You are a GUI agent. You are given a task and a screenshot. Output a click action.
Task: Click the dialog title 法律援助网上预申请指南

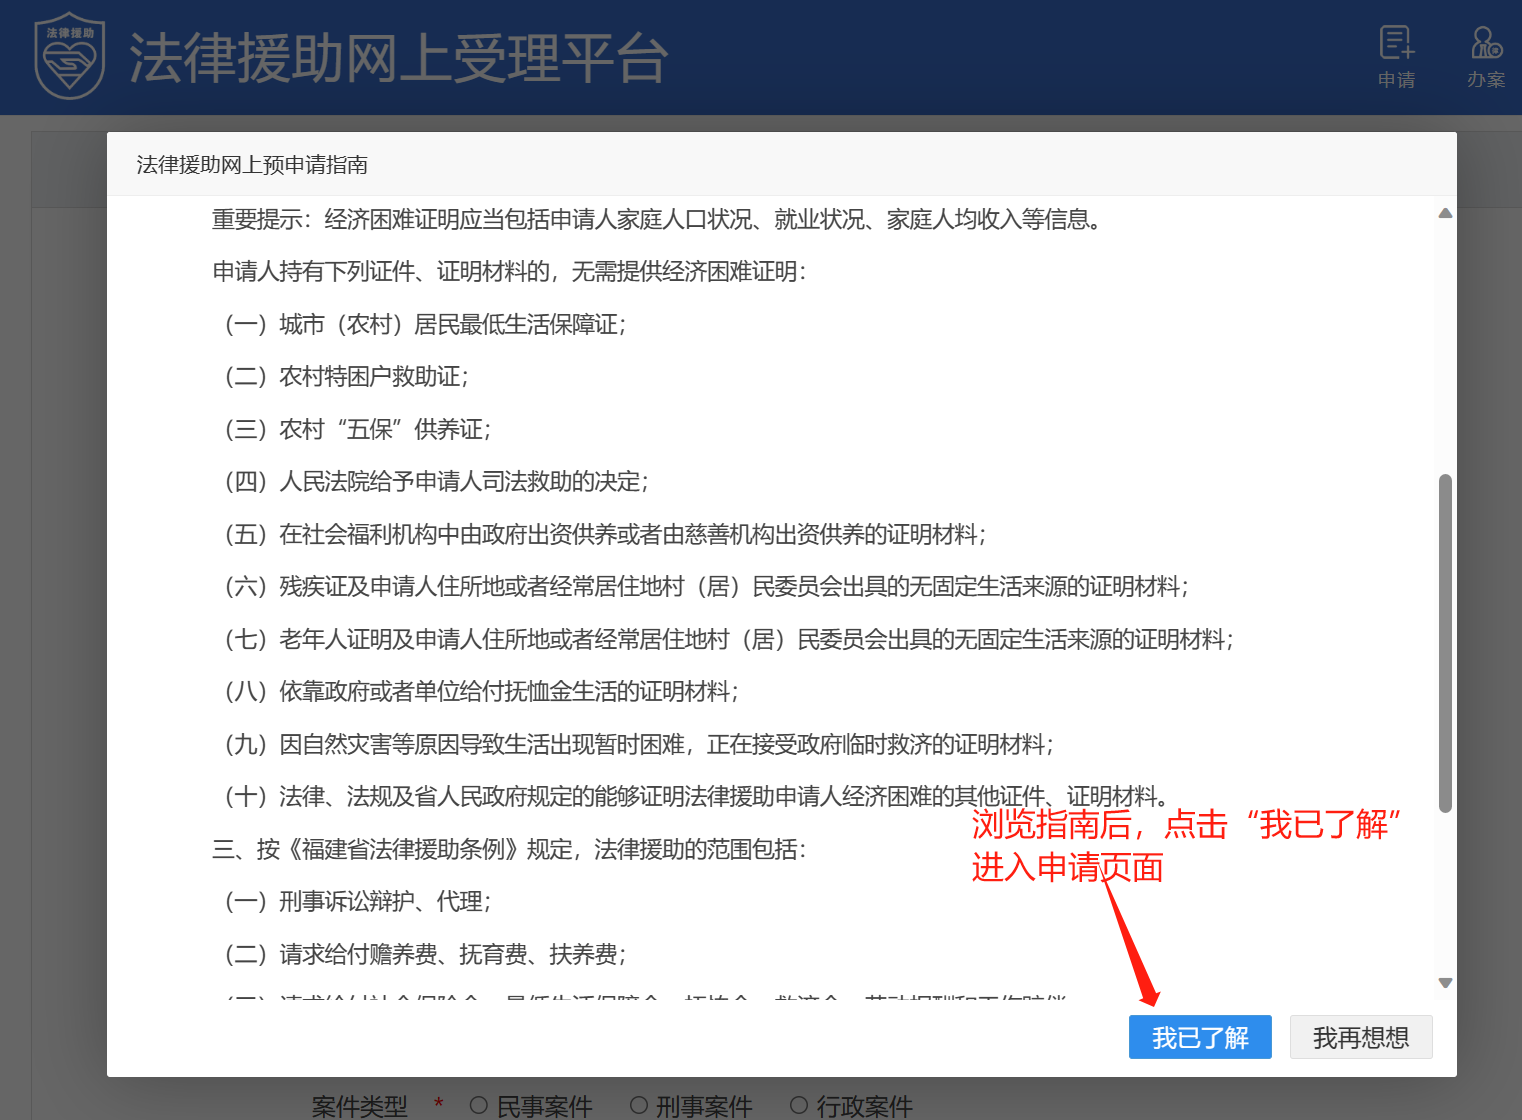252,165
